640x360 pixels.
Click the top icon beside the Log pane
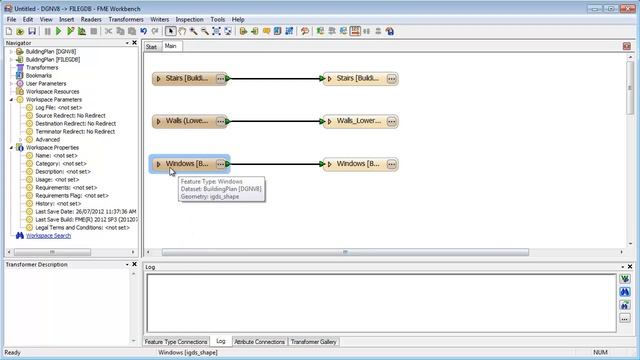(x=625, y=279)
